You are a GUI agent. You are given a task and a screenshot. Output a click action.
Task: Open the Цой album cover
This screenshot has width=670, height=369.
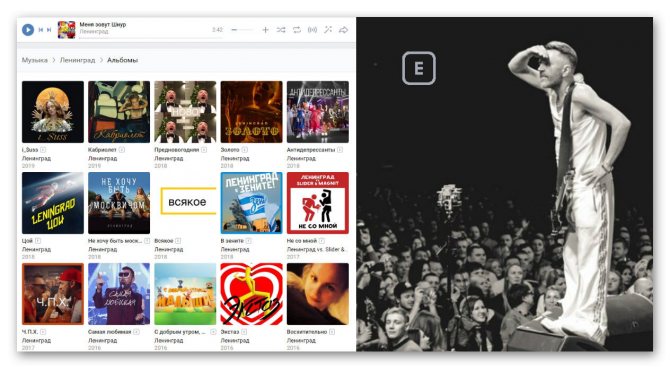(x=53, y=203)
